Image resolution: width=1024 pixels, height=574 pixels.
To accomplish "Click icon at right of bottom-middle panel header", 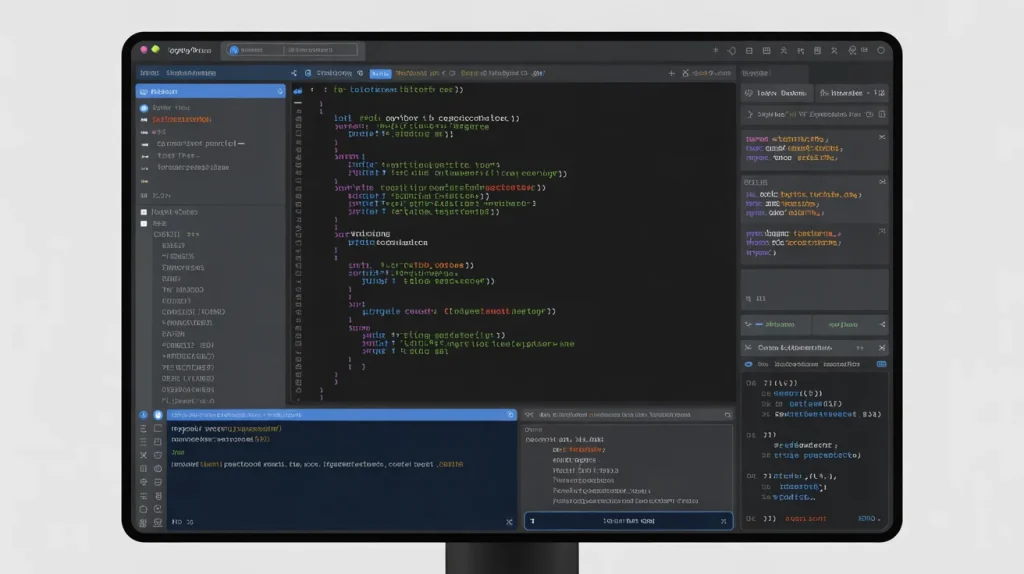I will 728,415.
